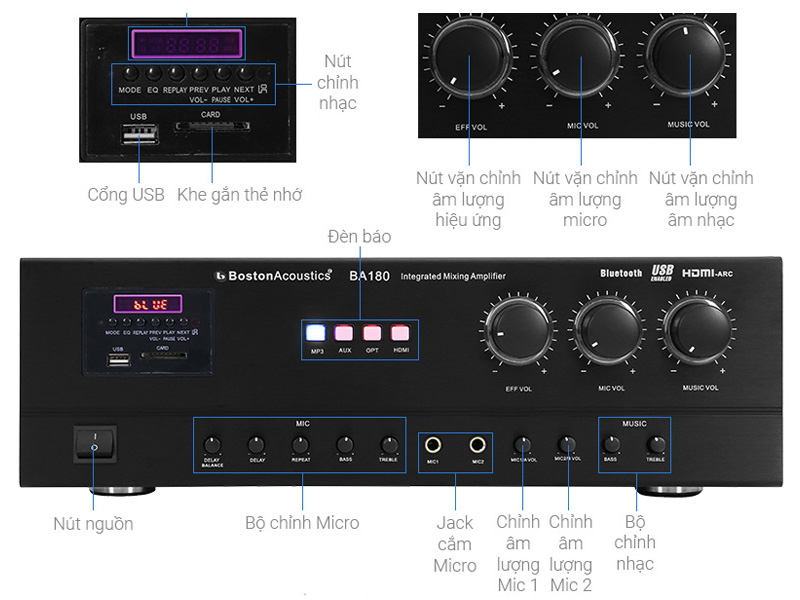This screenshot has height=600, width=800.
Task: Click the TREBLE knob in the MUSIC section
Action: click(656, 445)
